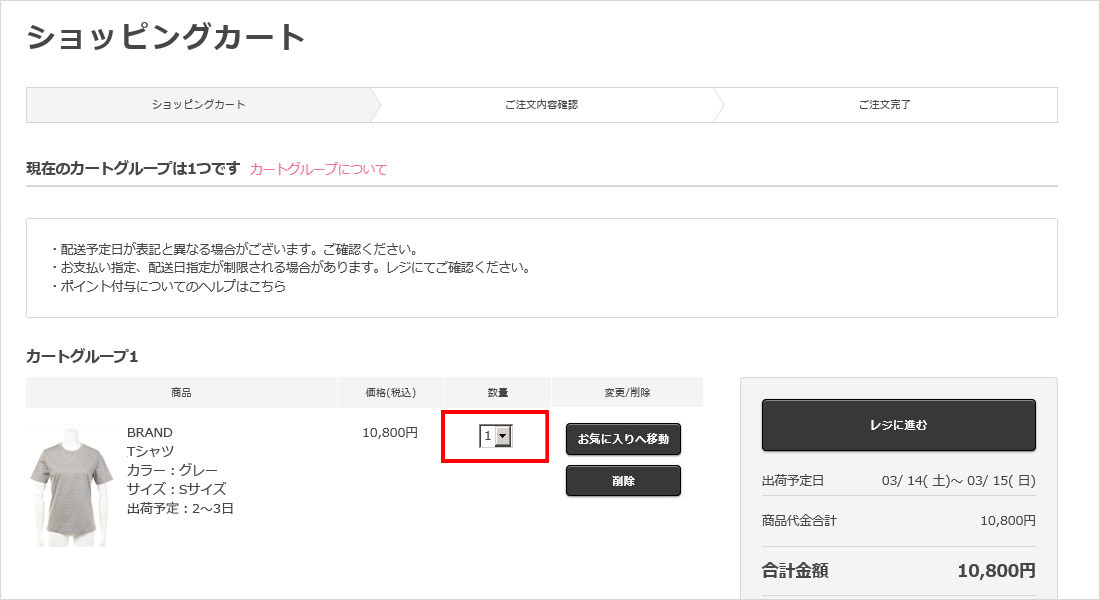Select the ショッピングカート progress step

tap(199, 105)
